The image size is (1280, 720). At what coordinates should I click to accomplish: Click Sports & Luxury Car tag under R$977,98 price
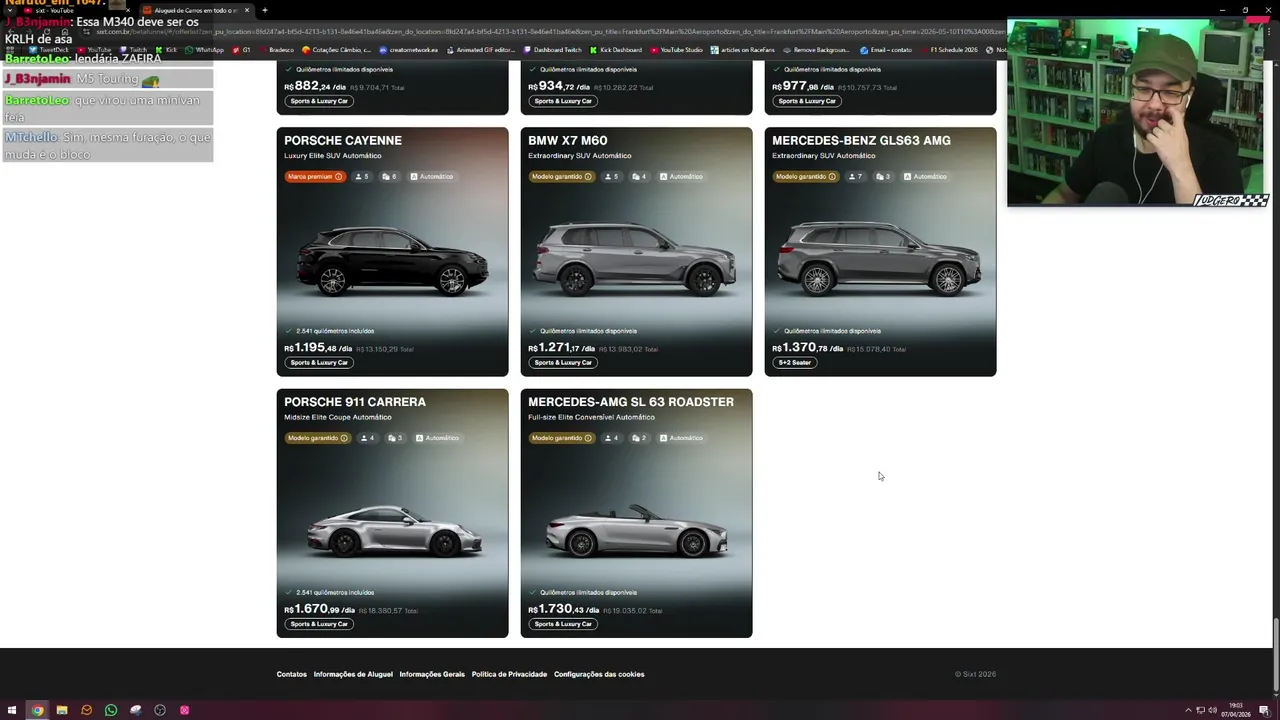(x=807, y=101)
